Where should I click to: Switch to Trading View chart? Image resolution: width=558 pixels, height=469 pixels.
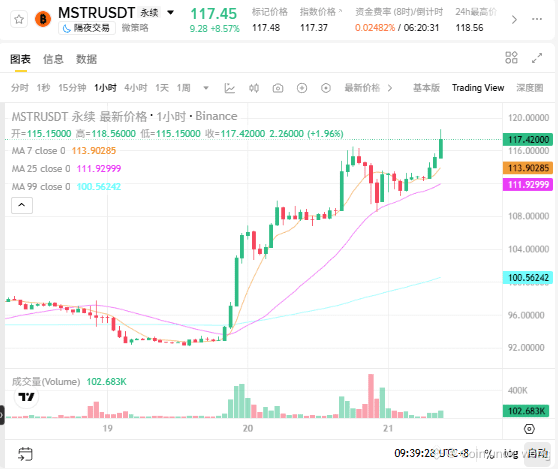pyautogui.click(x=478, y=88)
